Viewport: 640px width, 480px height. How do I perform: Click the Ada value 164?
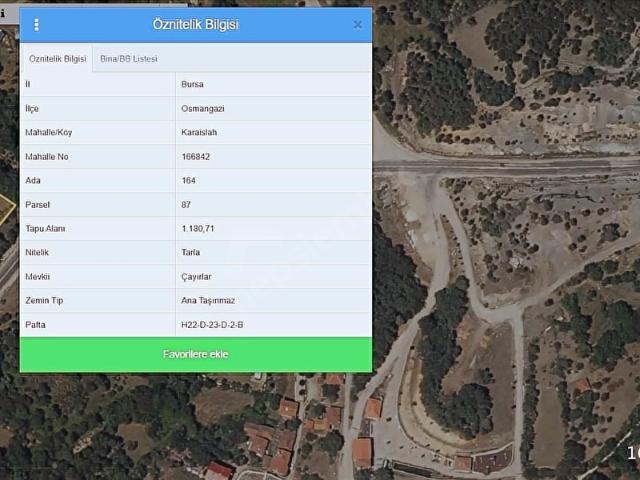tap(188, 181)
